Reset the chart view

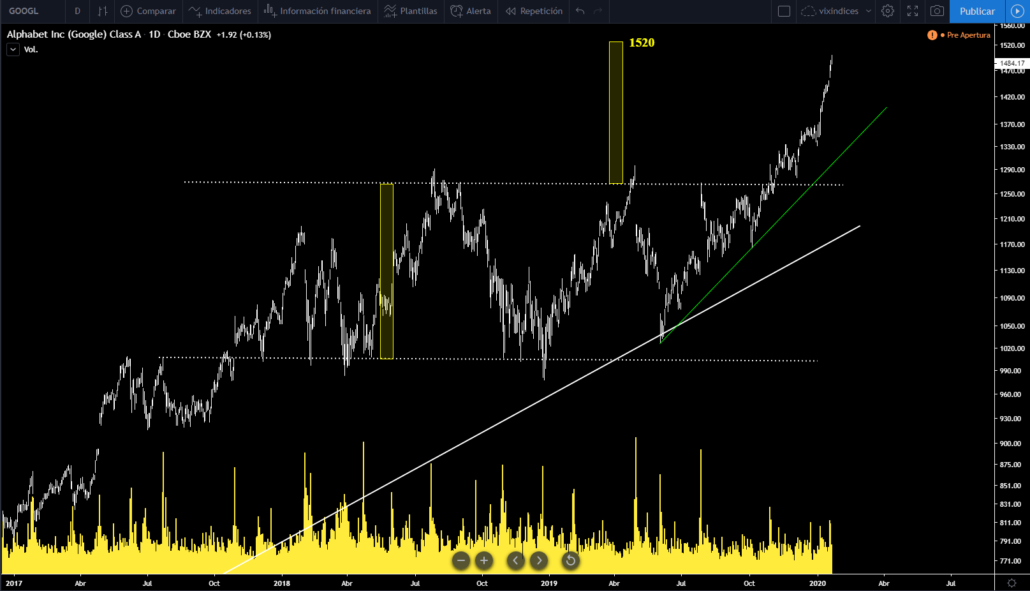pos(570,560)
